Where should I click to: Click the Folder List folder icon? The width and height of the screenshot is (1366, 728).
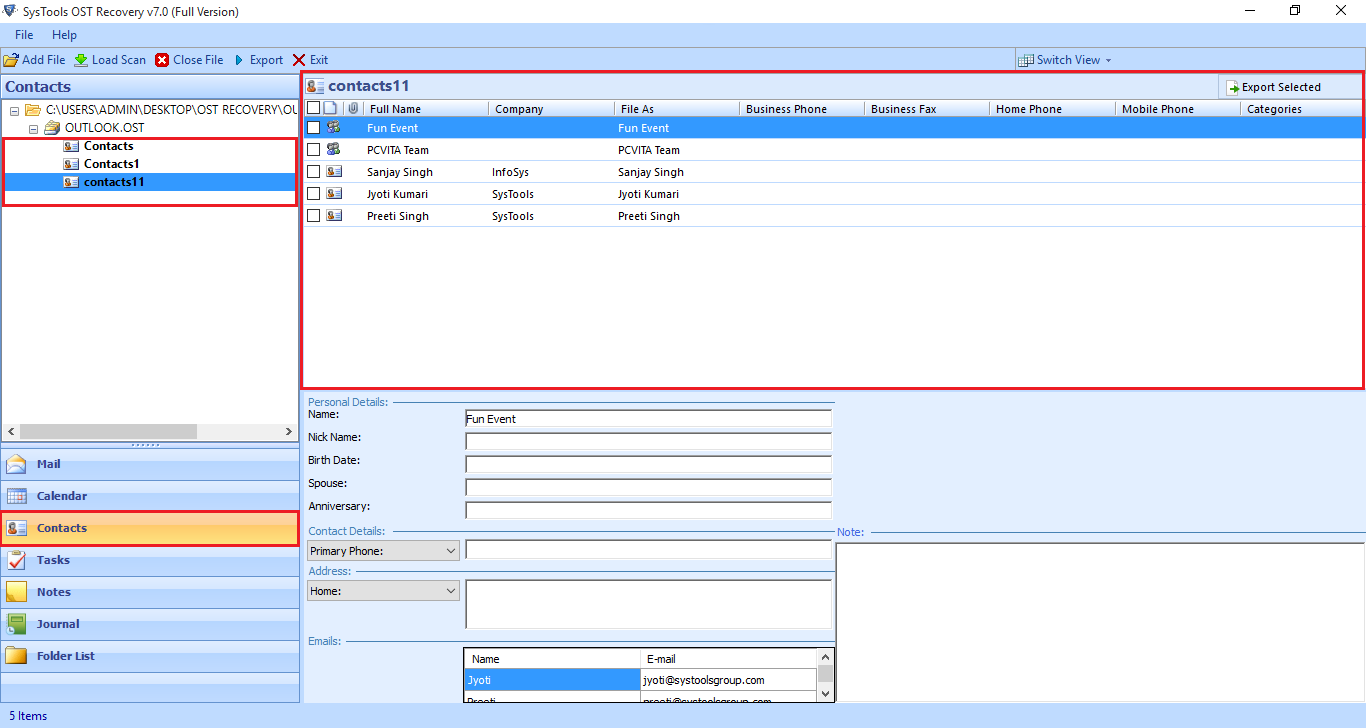[17, 656]
